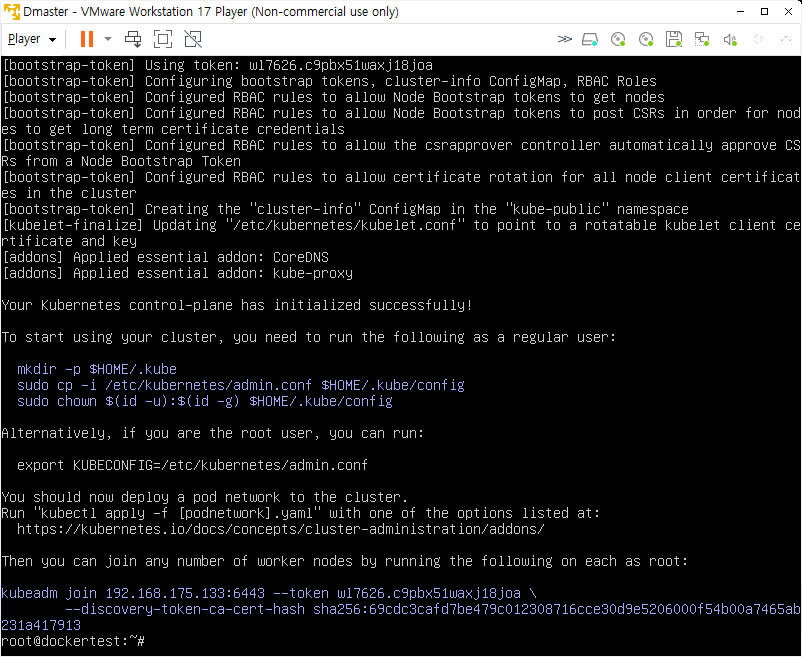This screenshot has height=657, width=802.
Task: Click the 'Applied essential addon: kube-proxy' line
Action: click(x=177, y=273)
